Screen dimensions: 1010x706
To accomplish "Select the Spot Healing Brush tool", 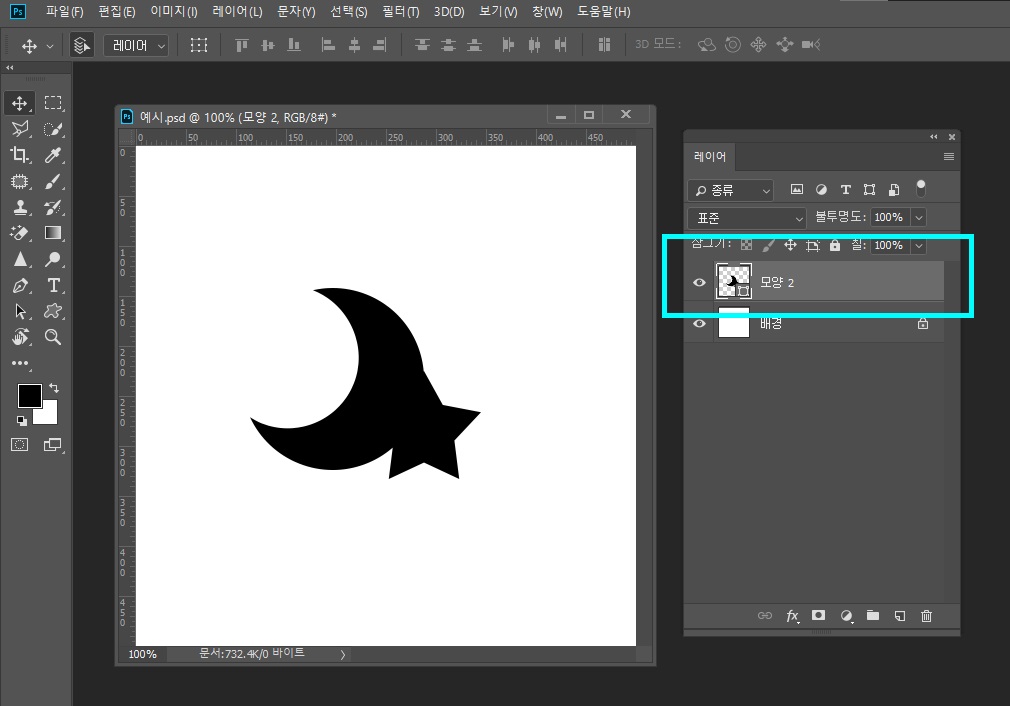I will click(19, 181).
